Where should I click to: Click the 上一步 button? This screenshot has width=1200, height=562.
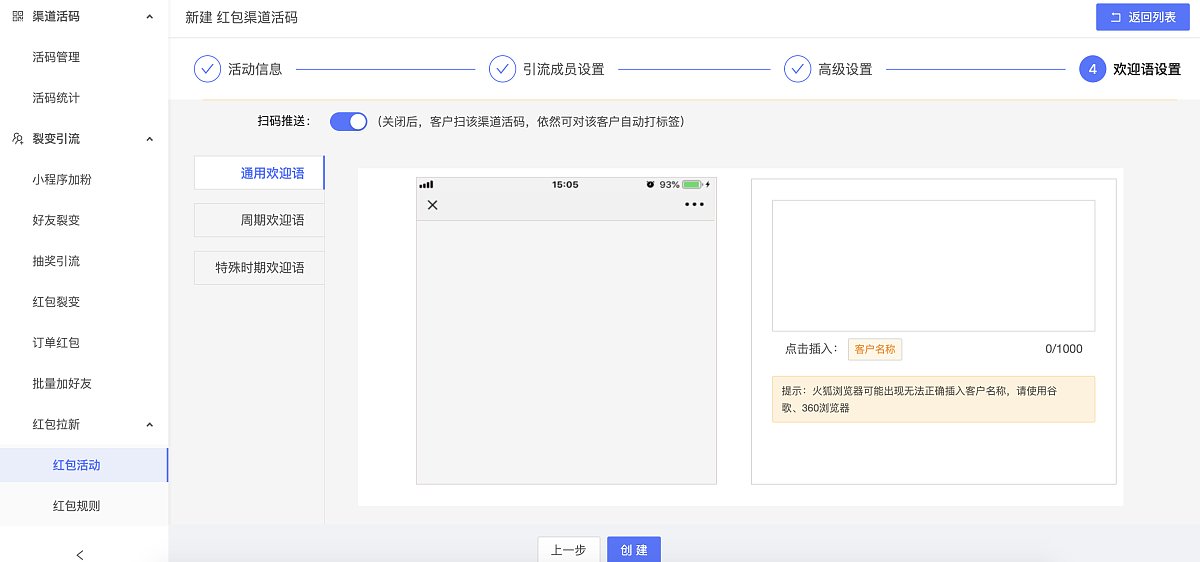(568, 550)
